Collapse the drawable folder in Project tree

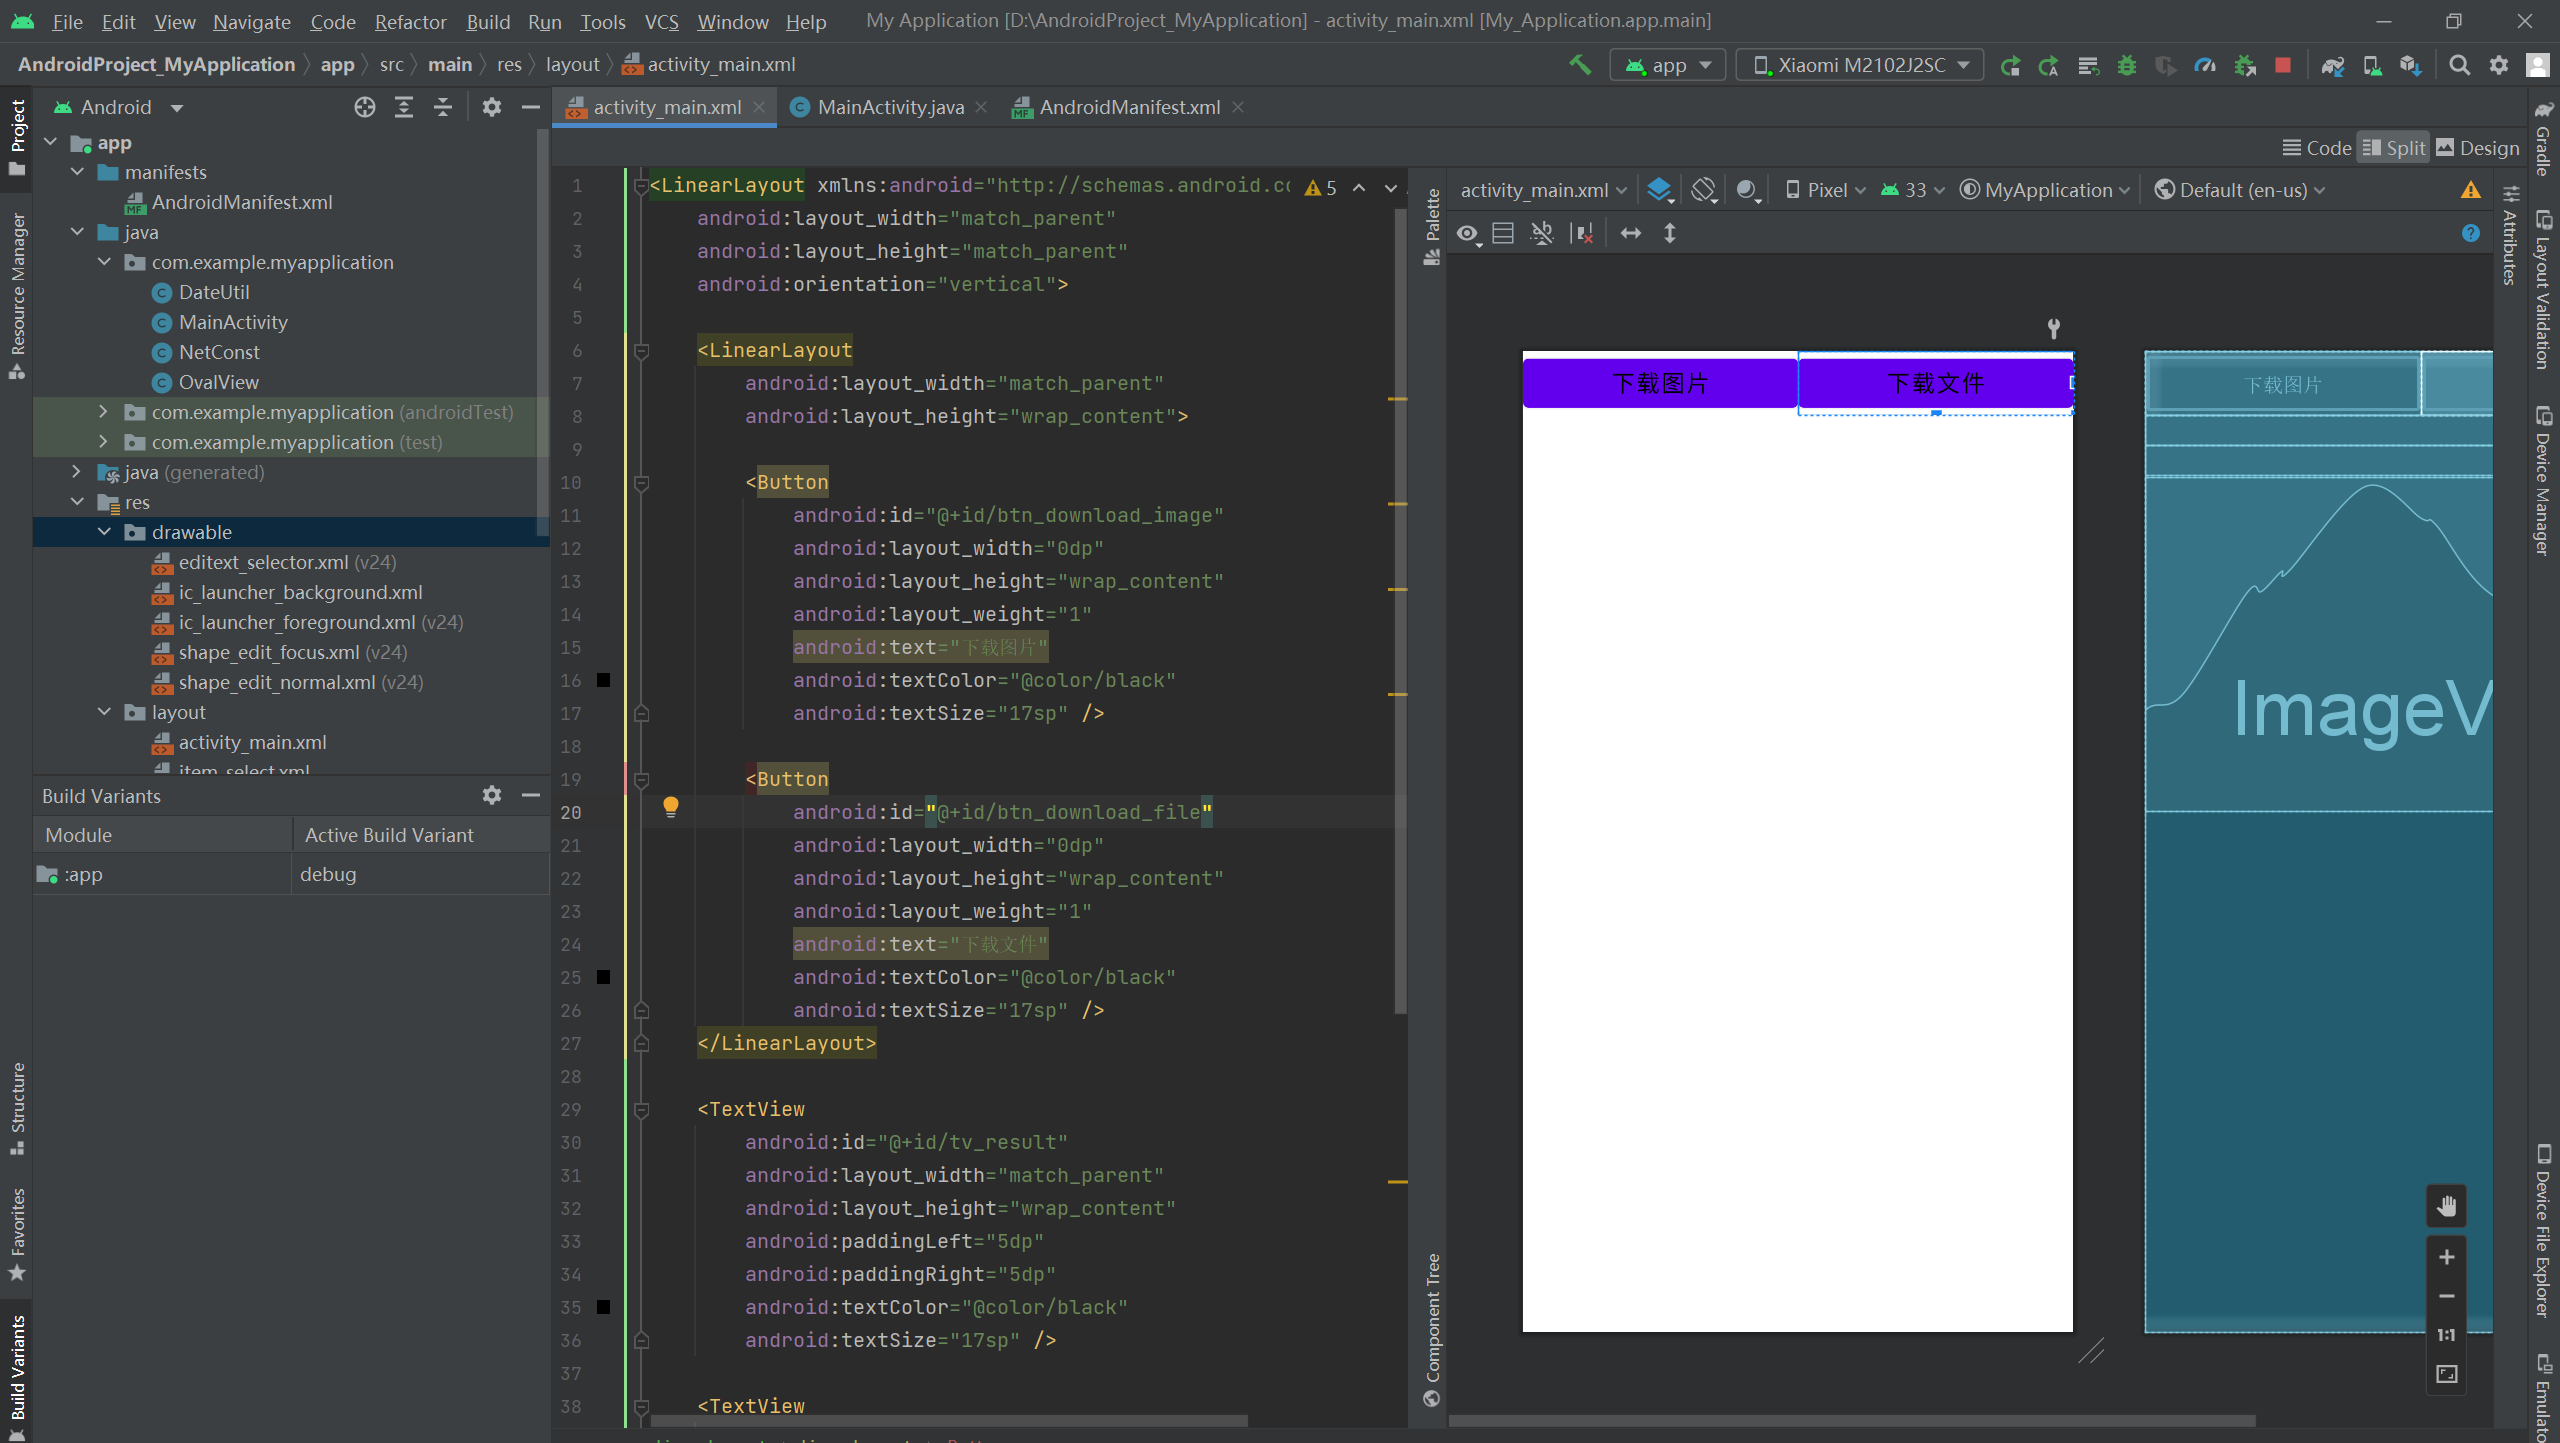pyautogui.click(x=105, y=532)
